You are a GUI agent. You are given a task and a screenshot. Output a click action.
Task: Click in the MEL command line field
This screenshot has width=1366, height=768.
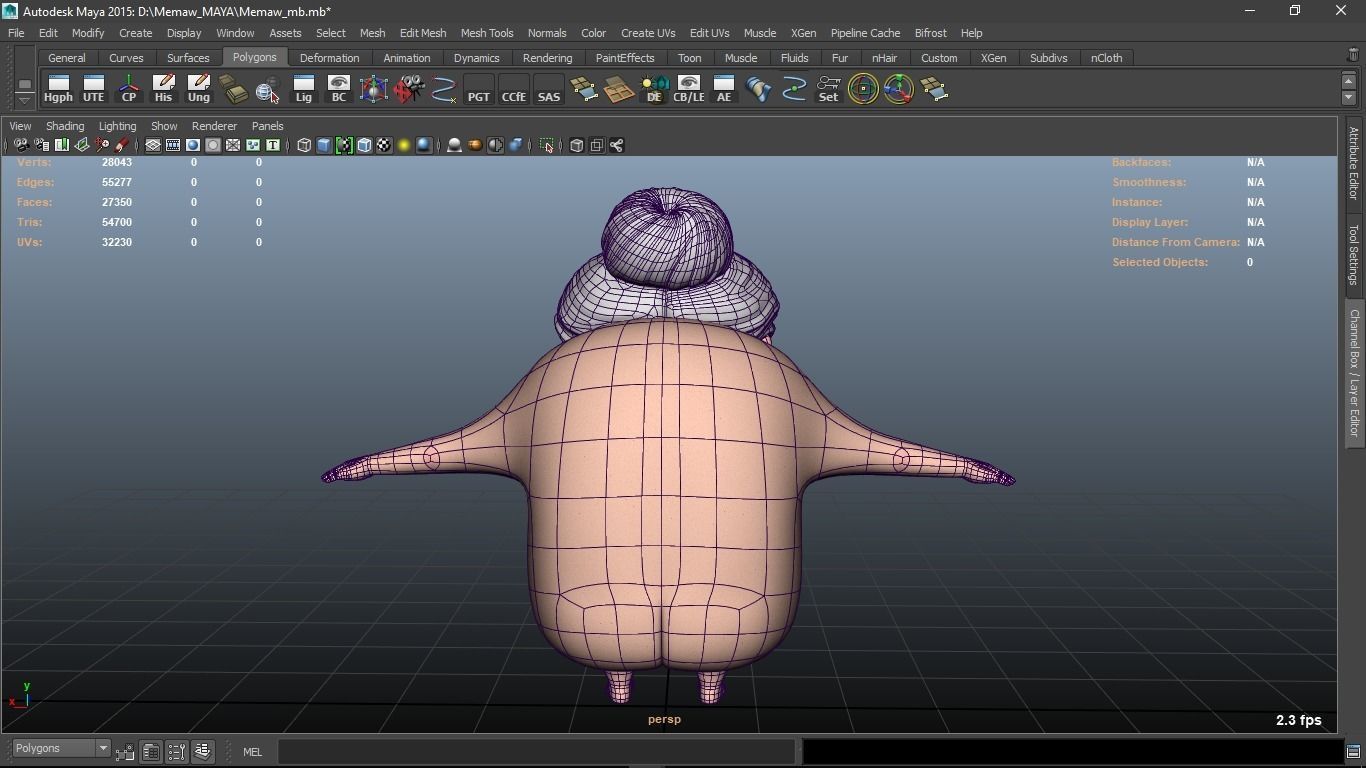click(536, 752)
